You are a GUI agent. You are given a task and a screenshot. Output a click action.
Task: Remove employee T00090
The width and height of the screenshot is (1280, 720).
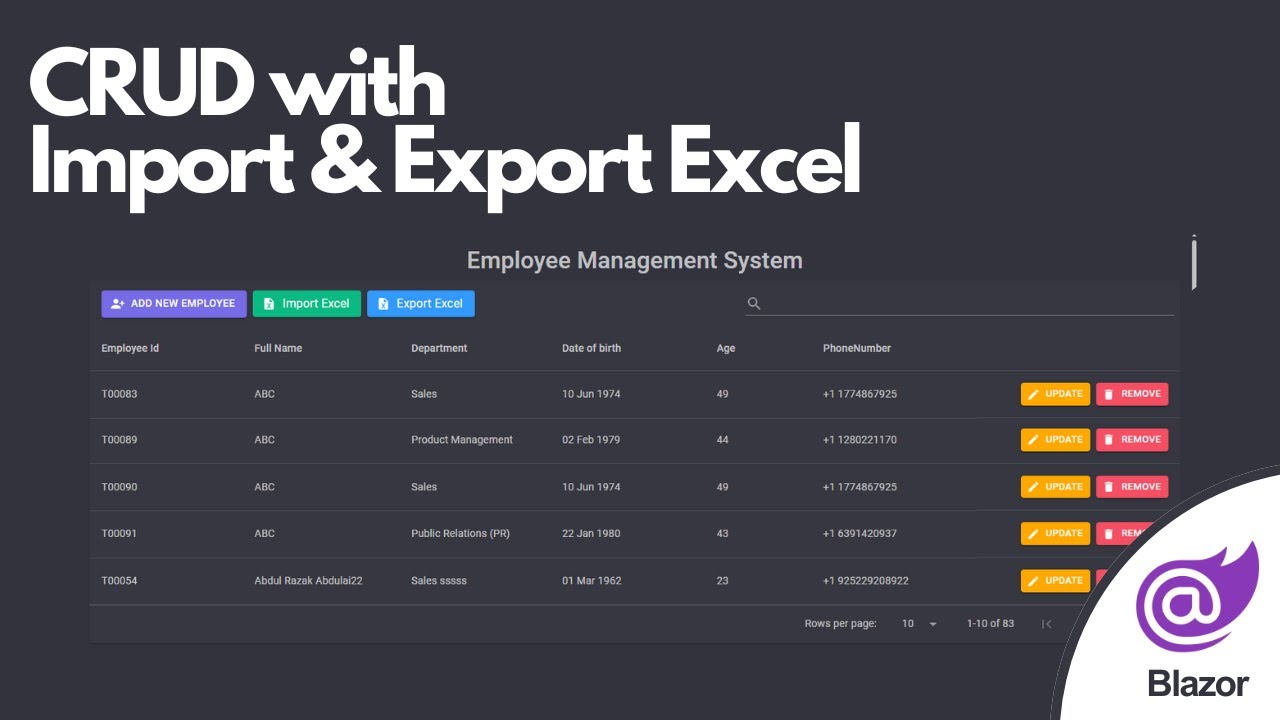(x=1132, y=487)
